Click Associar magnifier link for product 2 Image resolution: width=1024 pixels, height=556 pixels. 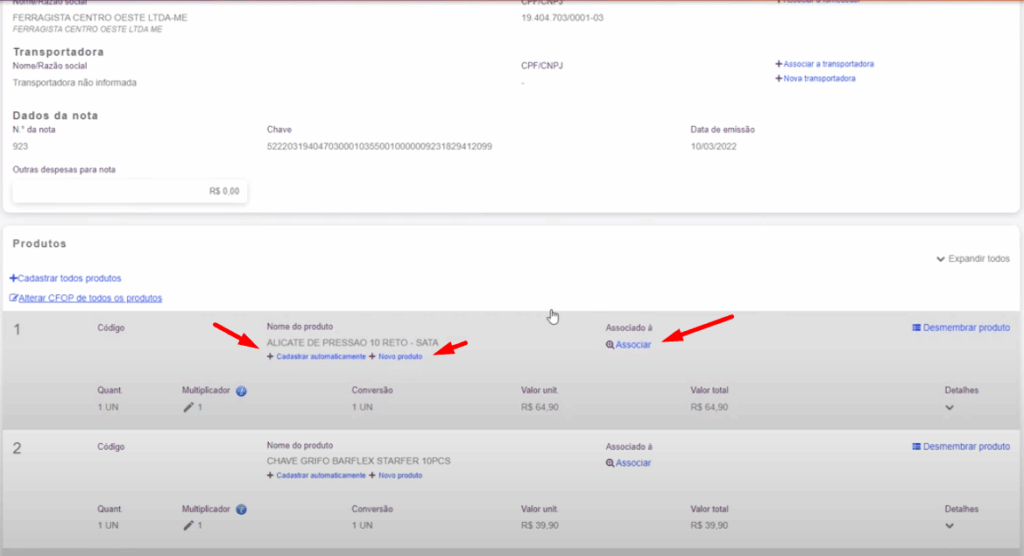pos(628,463)
